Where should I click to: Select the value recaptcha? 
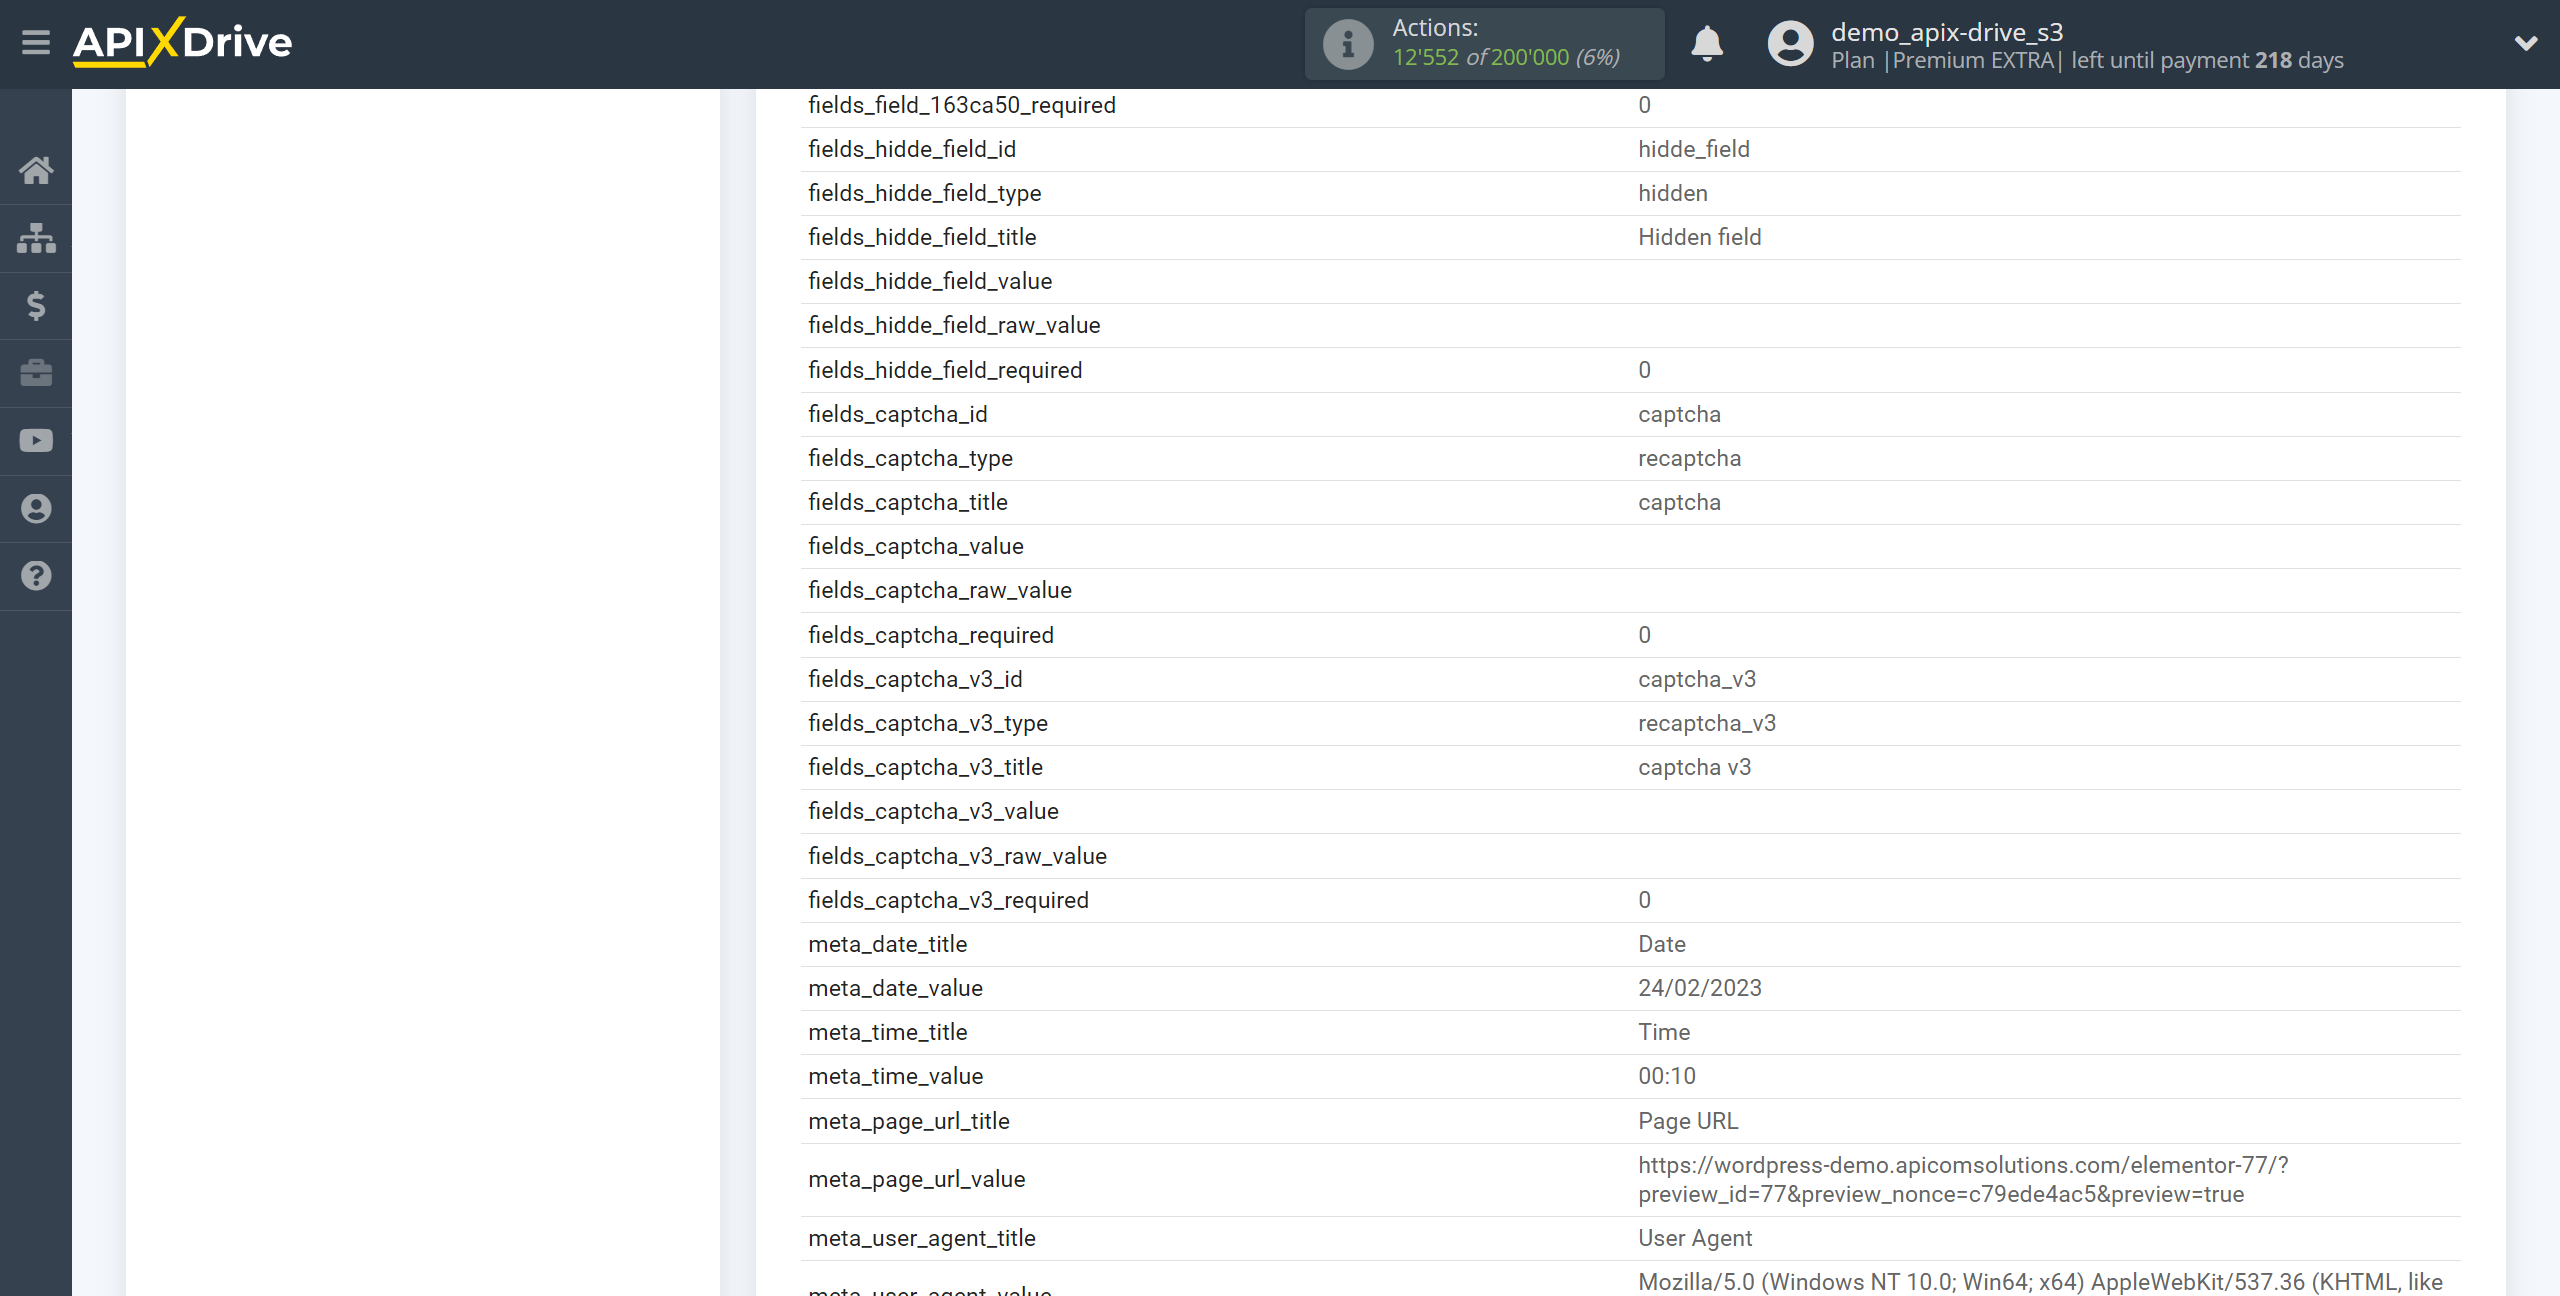(x=1689, y=458)
